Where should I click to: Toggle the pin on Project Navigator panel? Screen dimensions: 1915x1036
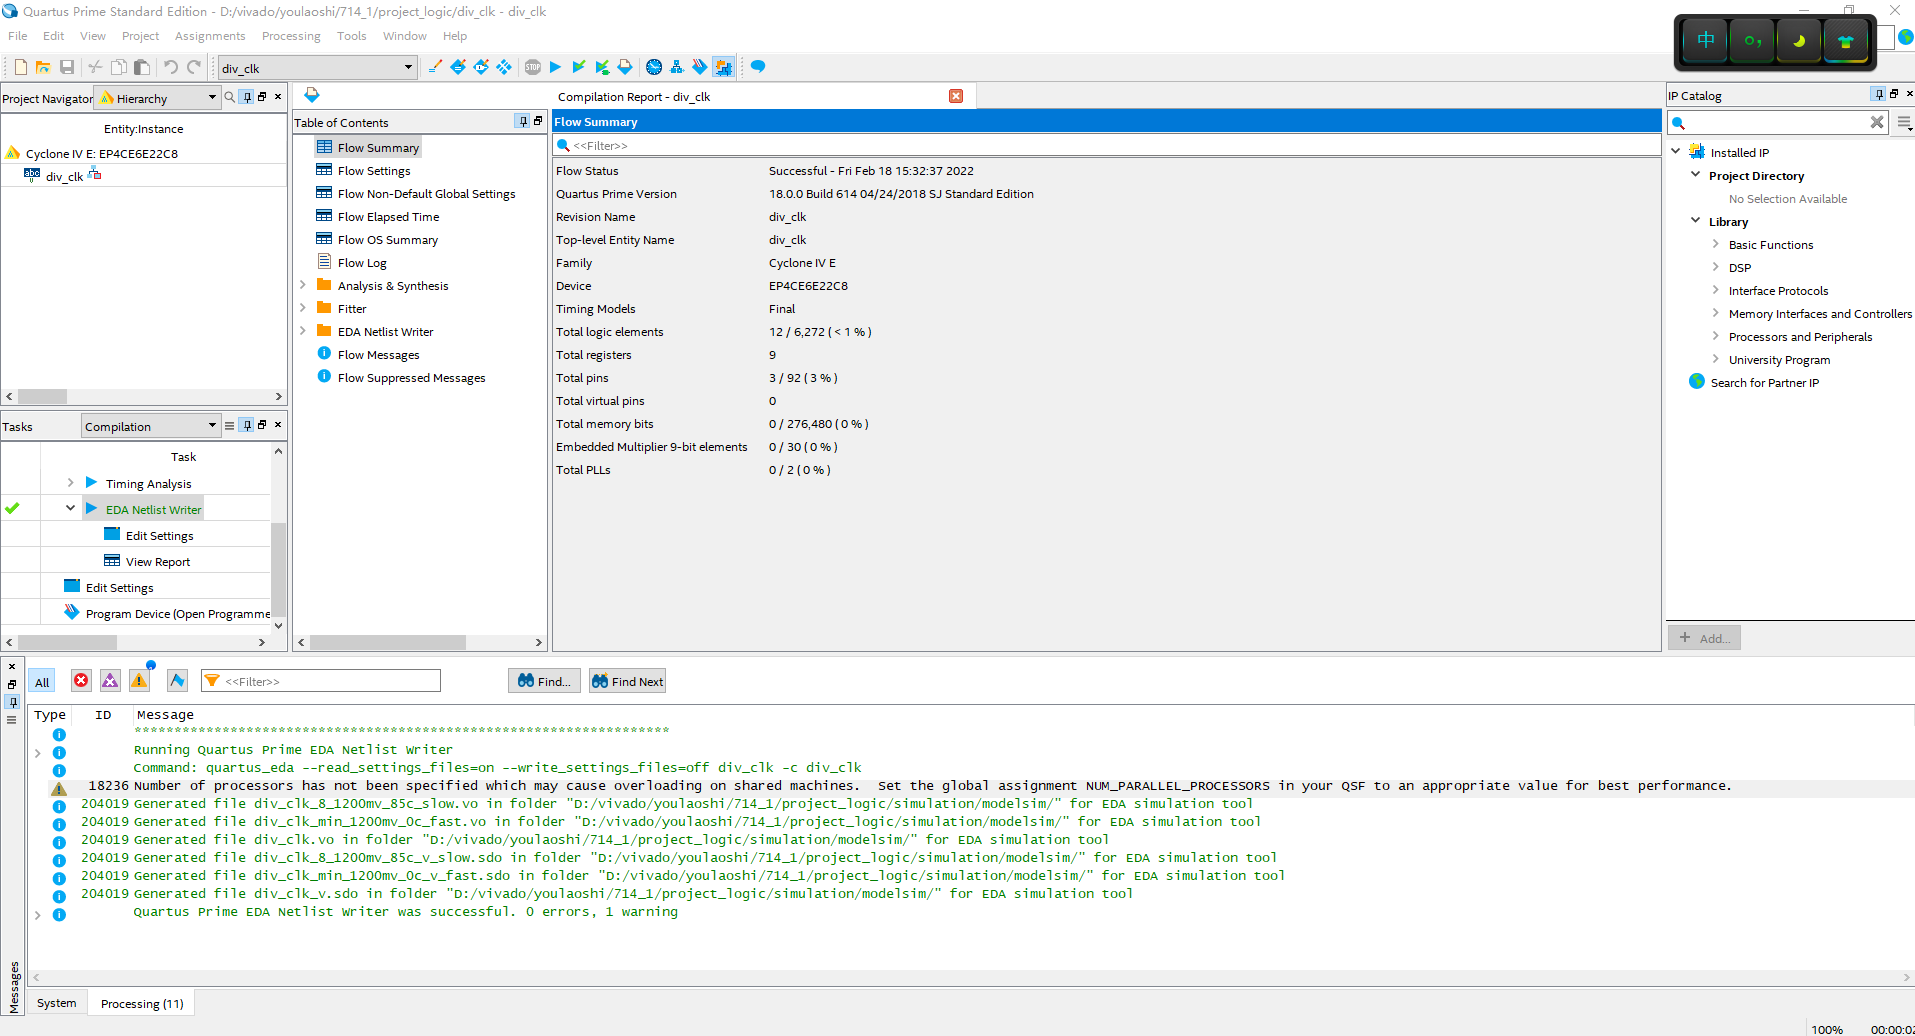coord(248,97)
